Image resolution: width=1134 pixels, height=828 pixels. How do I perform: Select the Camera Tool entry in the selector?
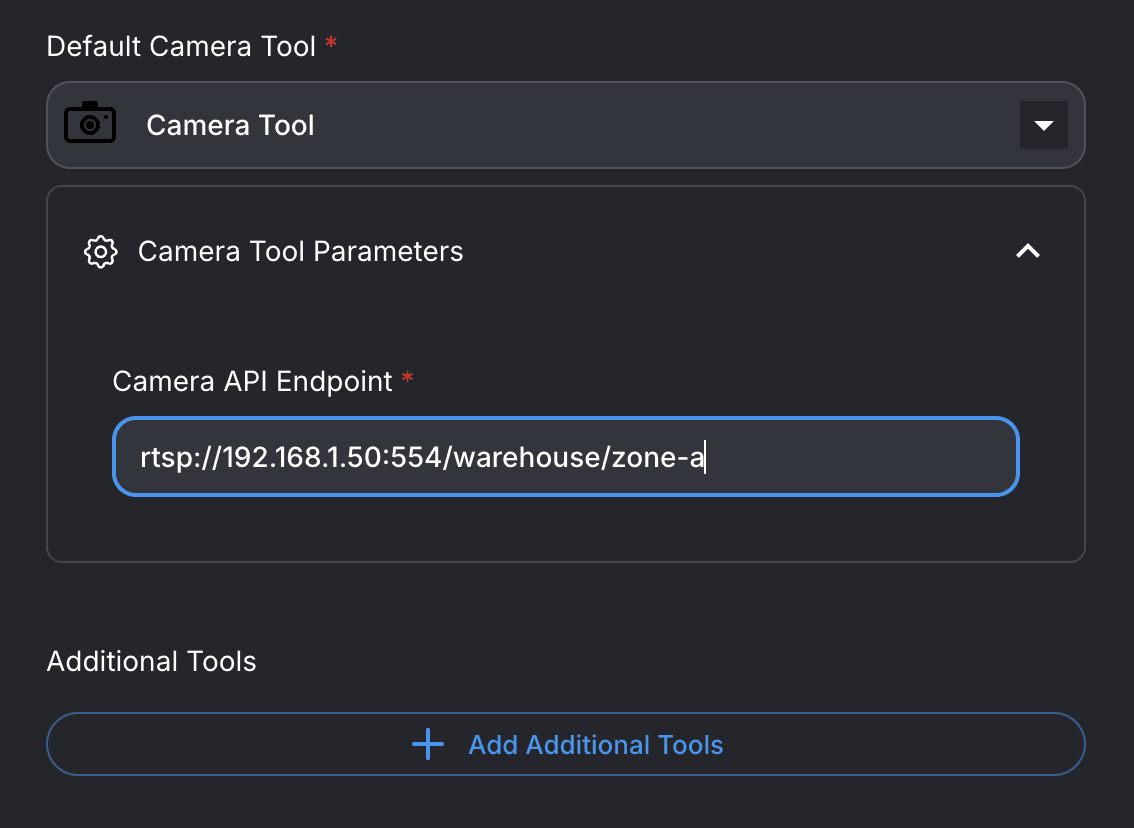tap(230, 125)
